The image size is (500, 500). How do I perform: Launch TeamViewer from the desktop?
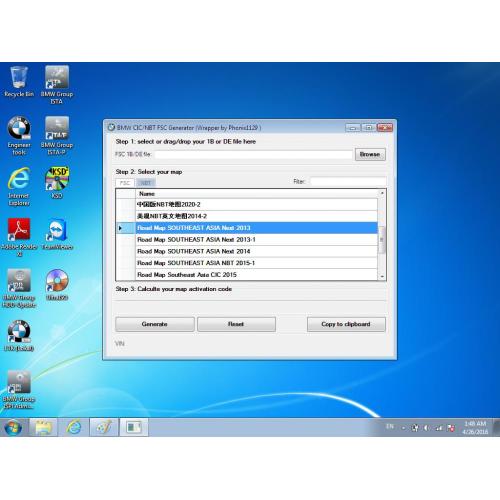tap(57, 234)
